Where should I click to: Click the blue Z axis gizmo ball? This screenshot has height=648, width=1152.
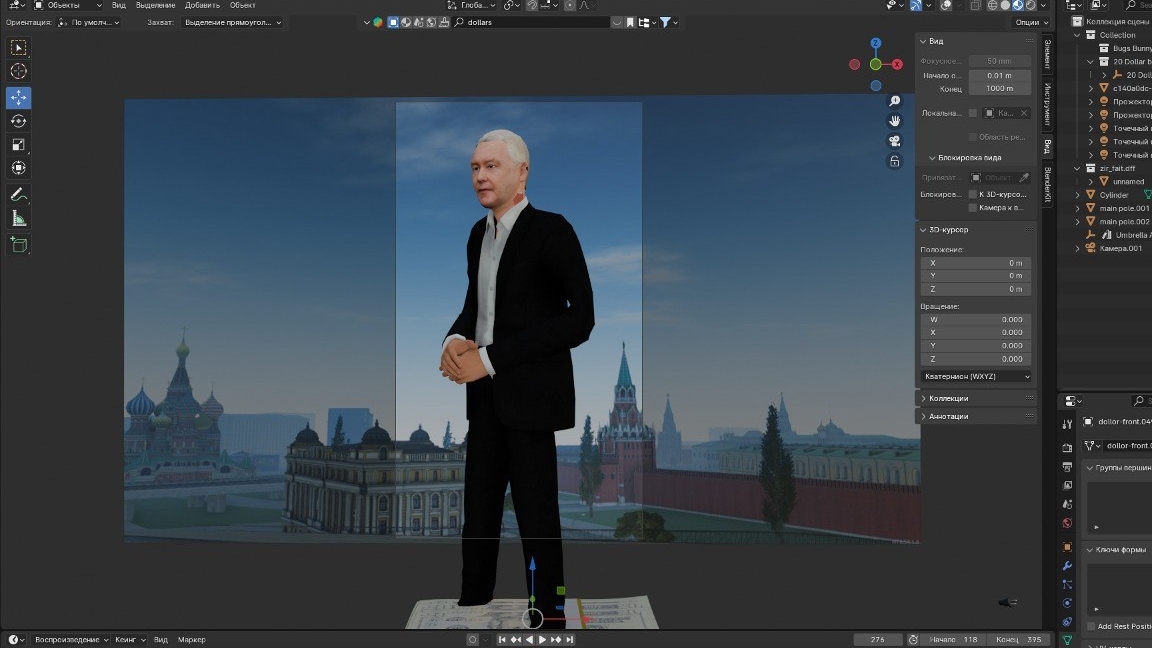(876, 43)
